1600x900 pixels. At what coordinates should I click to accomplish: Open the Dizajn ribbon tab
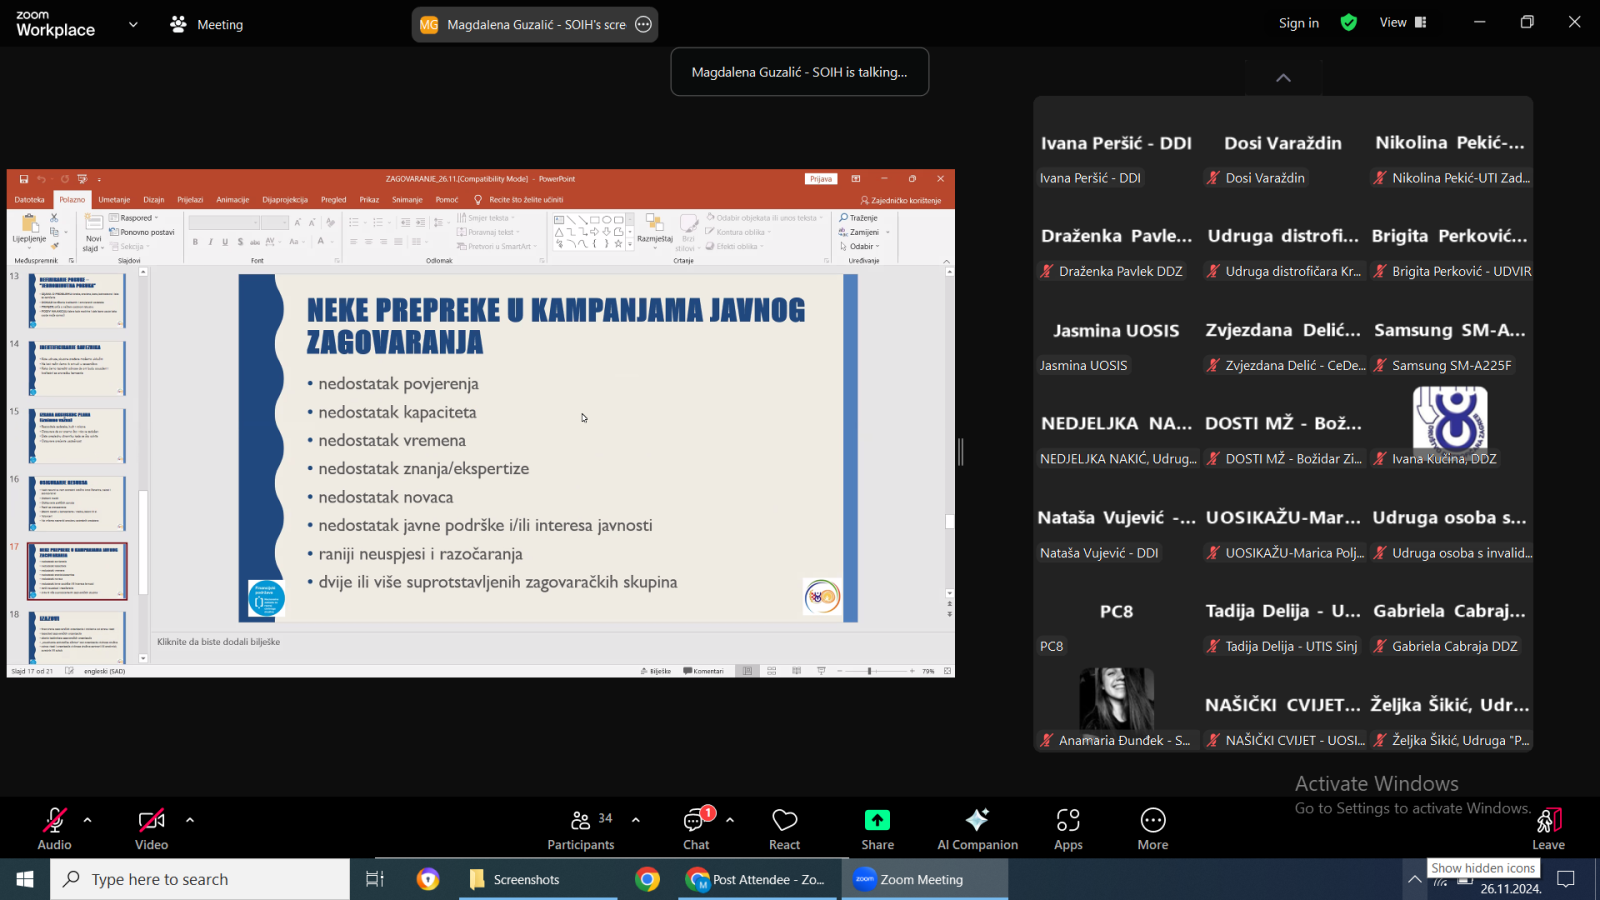pos(154,200)
